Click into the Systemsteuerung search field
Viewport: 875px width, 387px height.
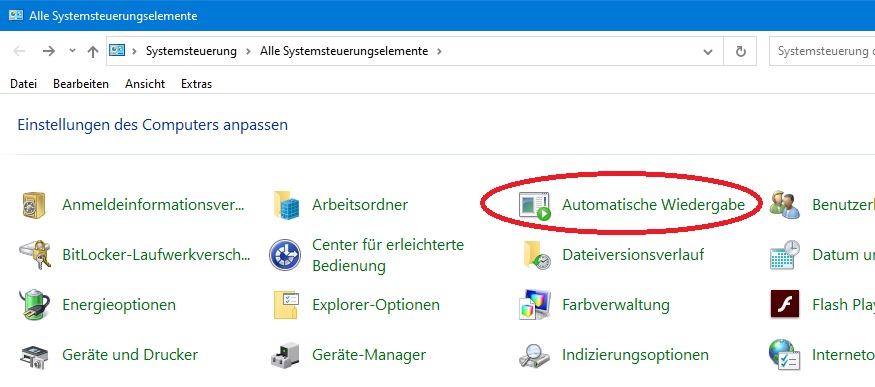click(x=822, y=51)
